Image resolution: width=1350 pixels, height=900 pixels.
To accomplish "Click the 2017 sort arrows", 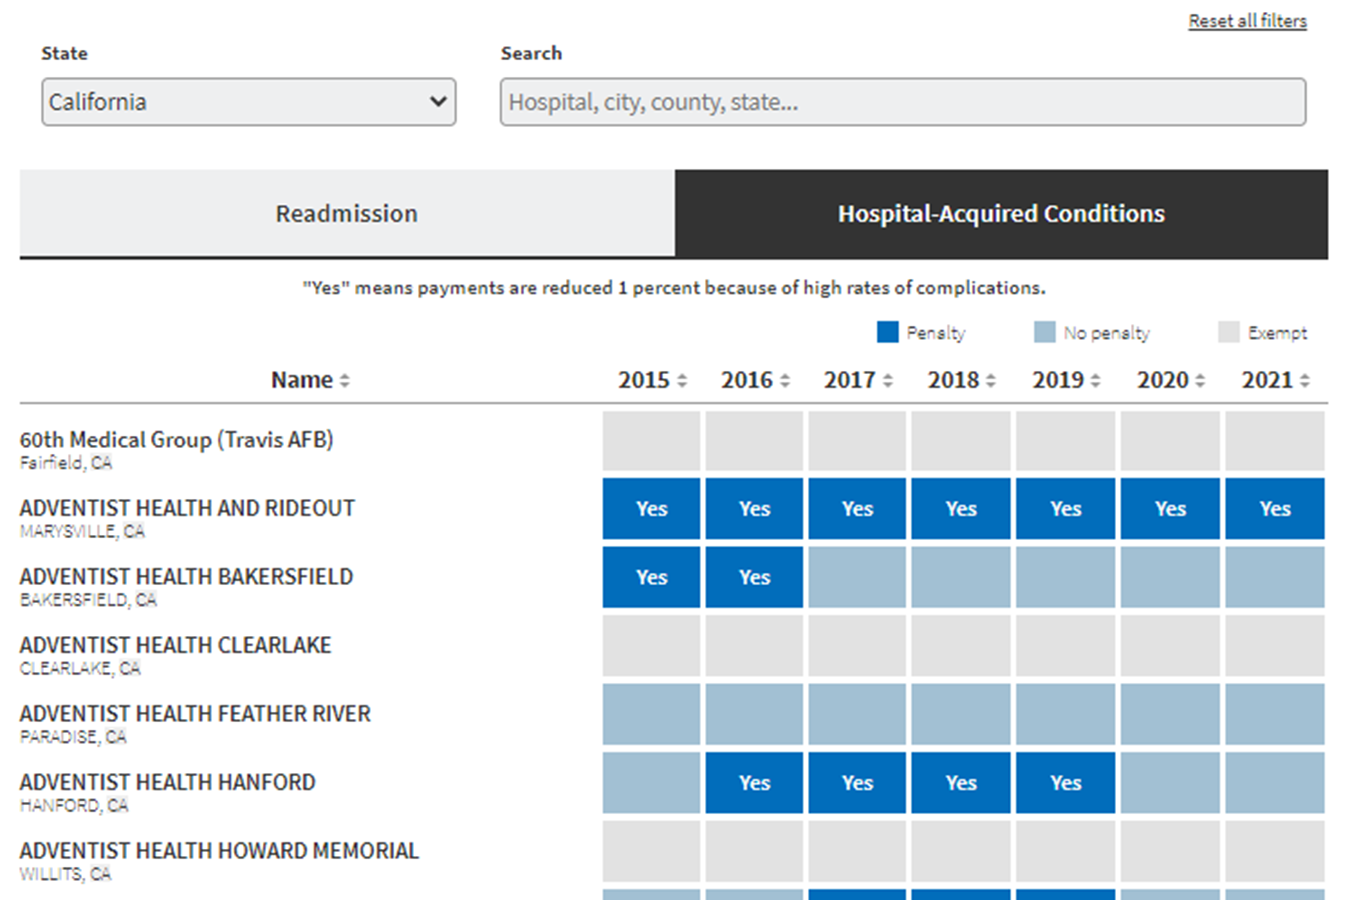I will coord(888,381).
